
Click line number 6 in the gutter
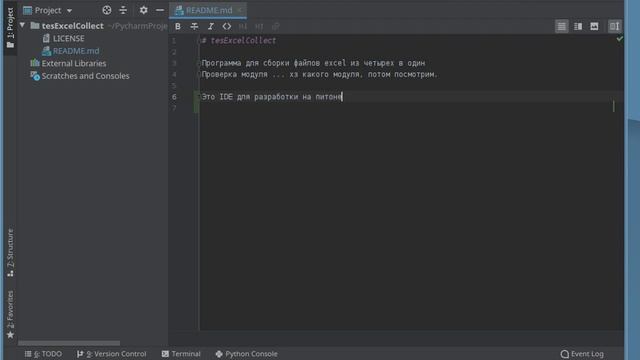174,97
